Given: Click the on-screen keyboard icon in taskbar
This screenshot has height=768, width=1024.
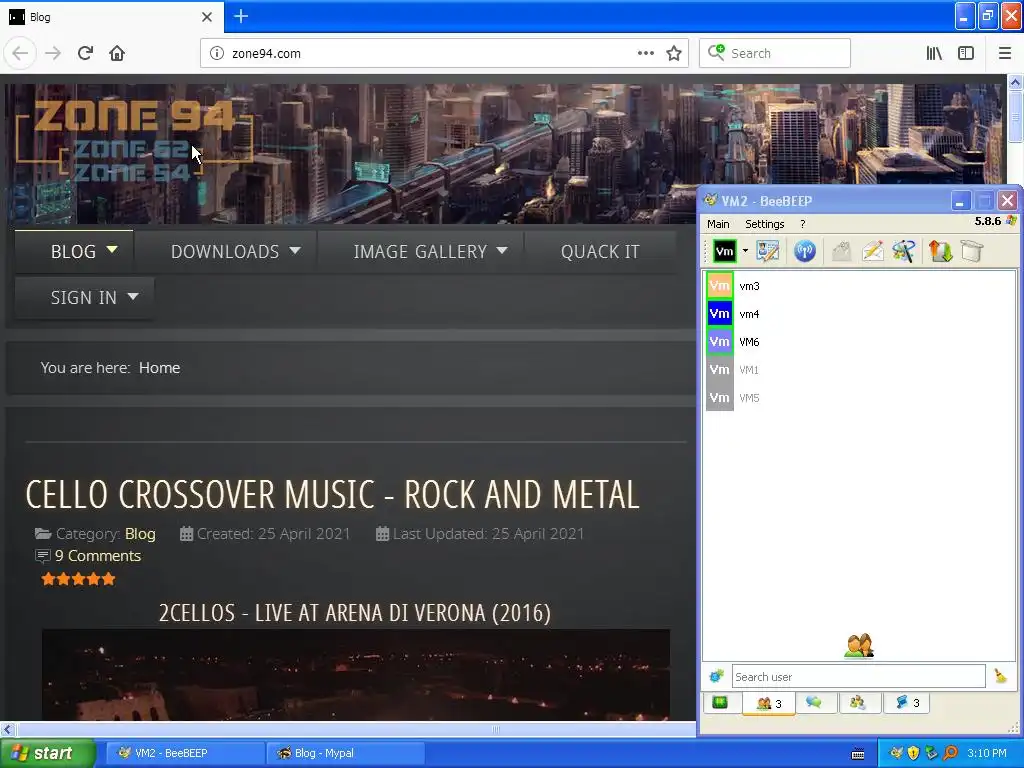Looking at the screenshot, I should 858,754.
